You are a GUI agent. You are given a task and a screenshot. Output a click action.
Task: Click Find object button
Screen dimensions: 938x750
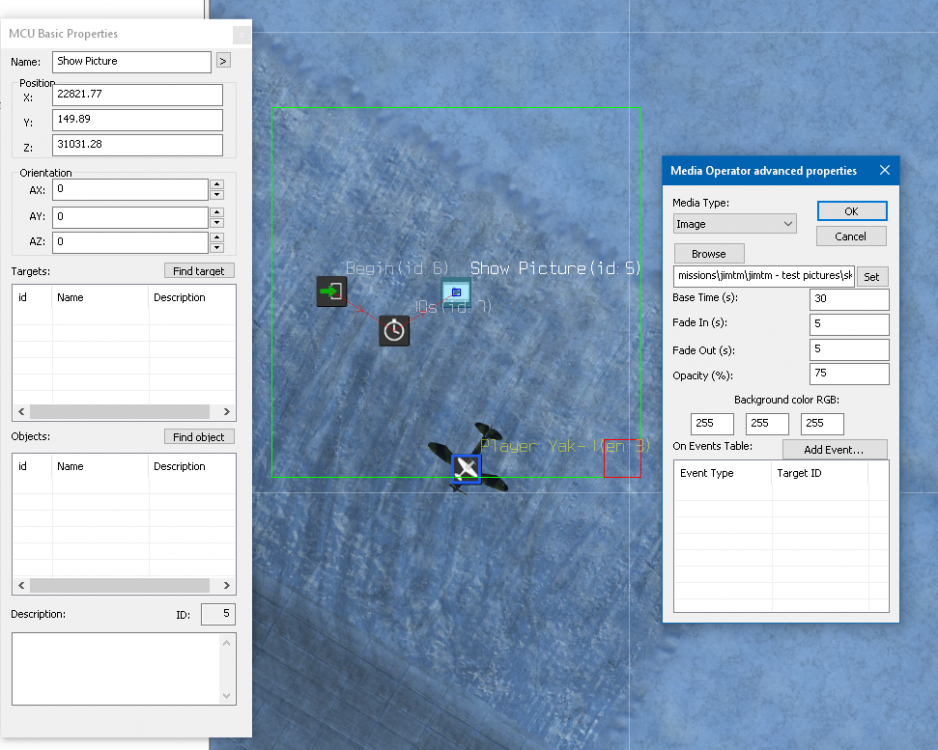200,437
